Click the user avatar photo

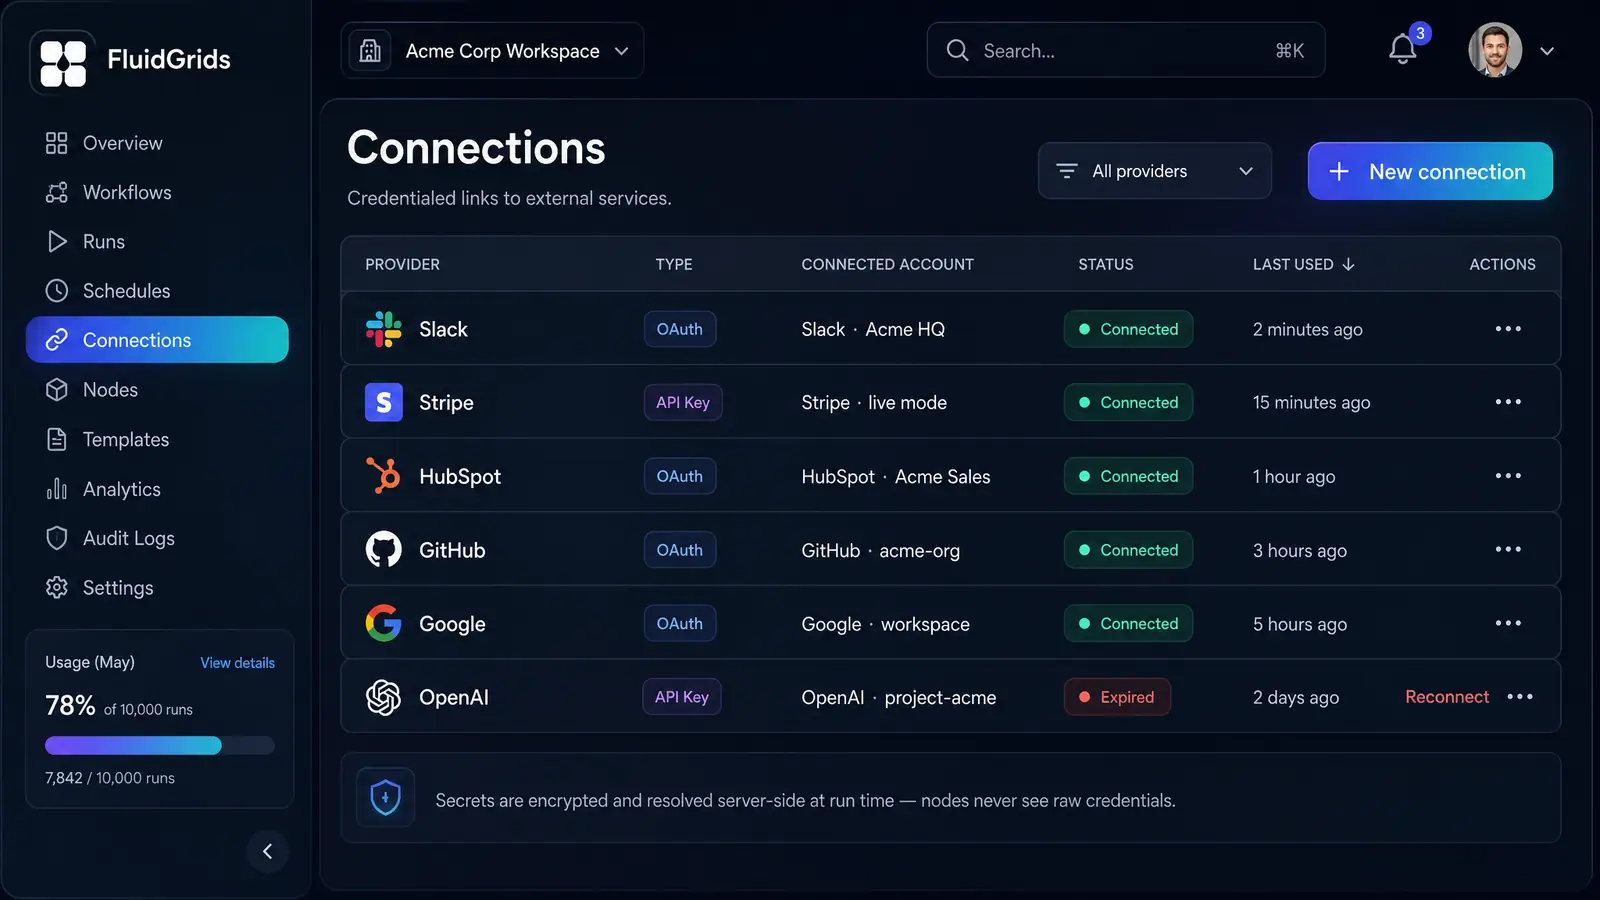tap(1495, 50)
